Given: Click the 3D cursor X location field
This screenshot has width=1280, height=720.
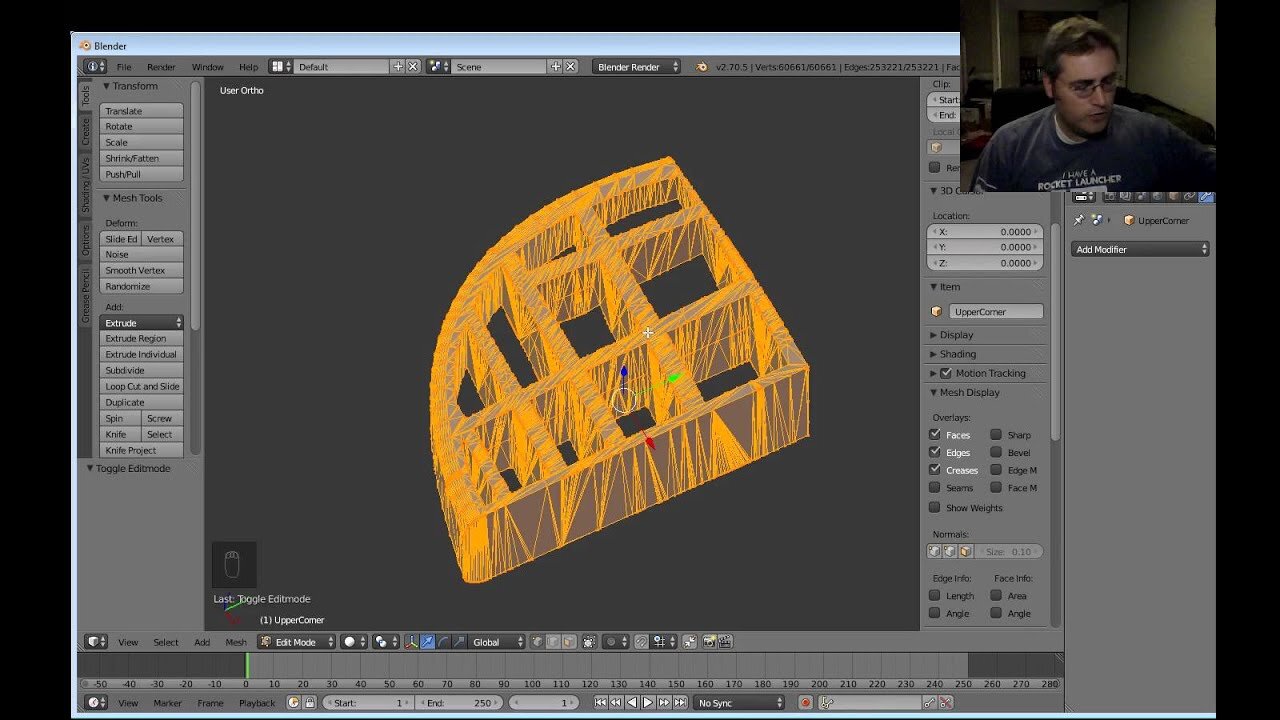Looking at the screenshot, I should tap(985, 231).
